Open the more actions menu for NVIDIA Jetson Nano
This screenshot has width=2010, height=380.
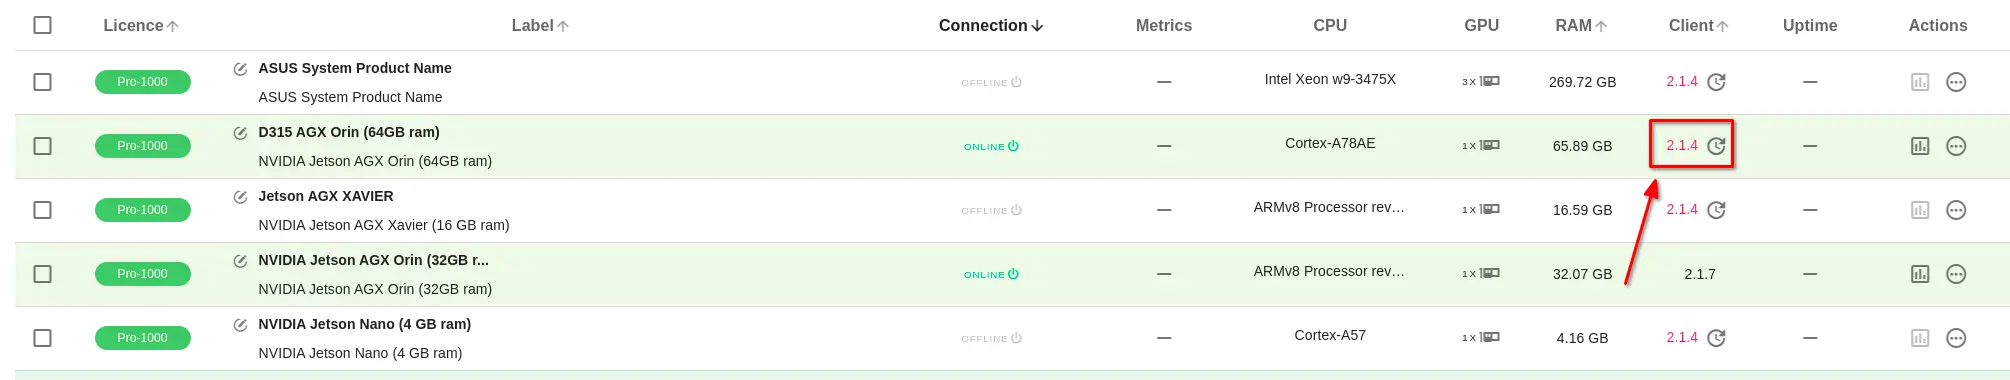coord(1956,338)
